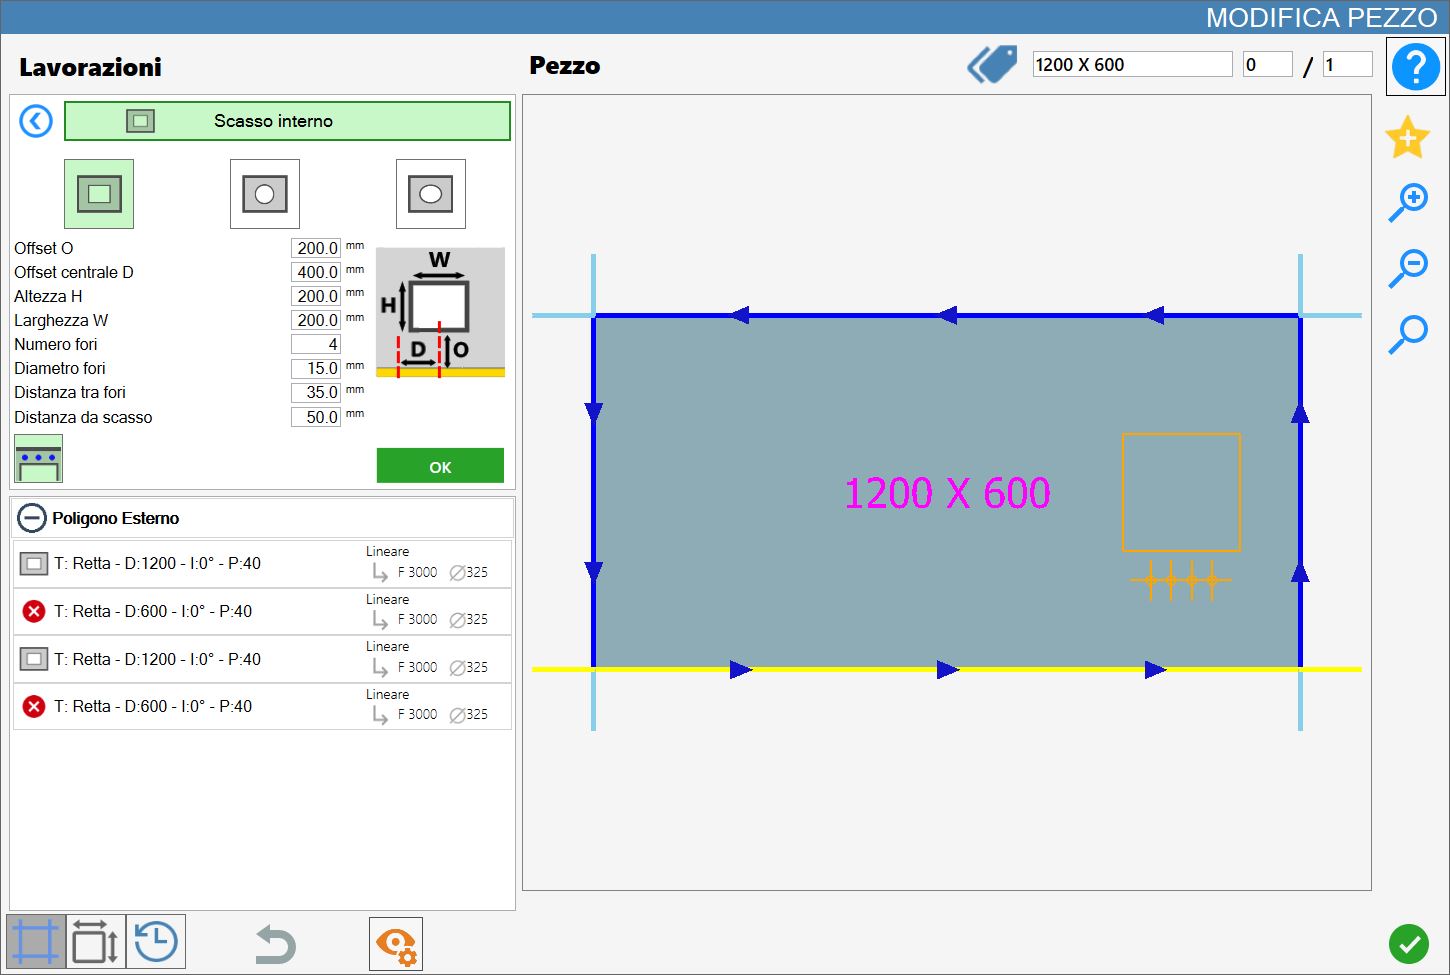The image size is (1450, 975).
Task: Click the blue label tag icon
Action: tap(992, 65)
